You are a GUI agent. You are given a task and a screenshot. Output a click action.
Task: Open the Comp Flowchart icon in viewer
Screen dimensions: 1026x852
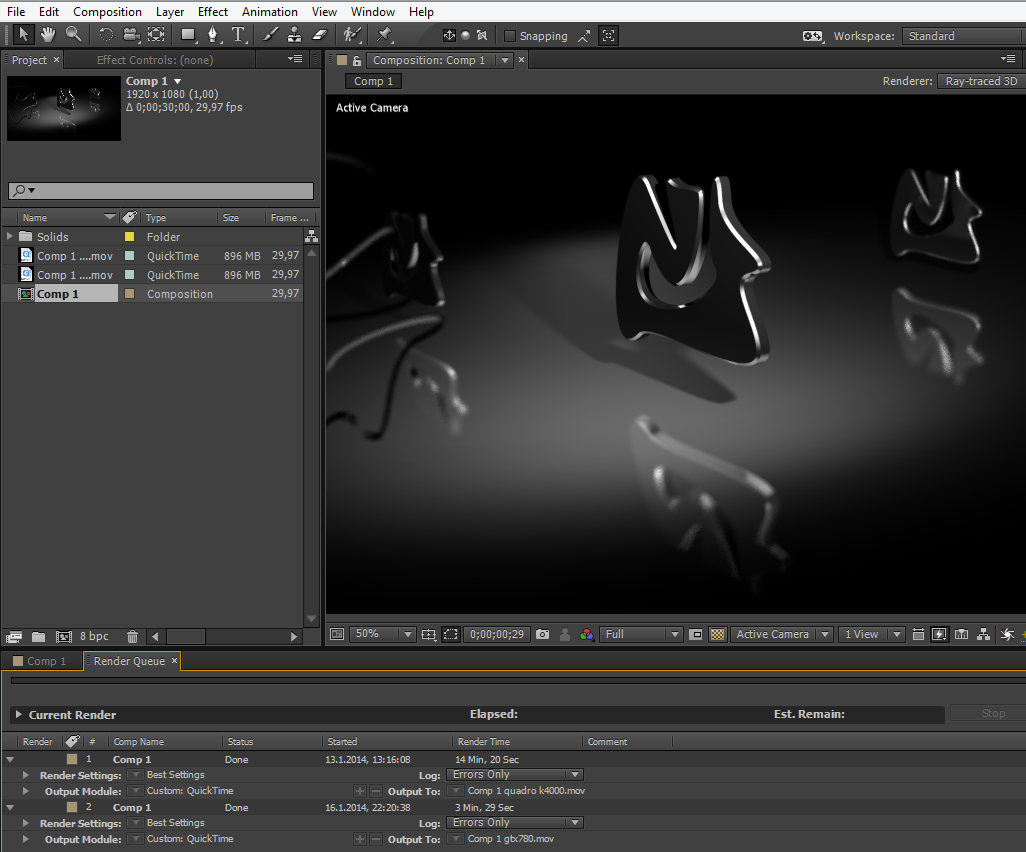[983, 634]
